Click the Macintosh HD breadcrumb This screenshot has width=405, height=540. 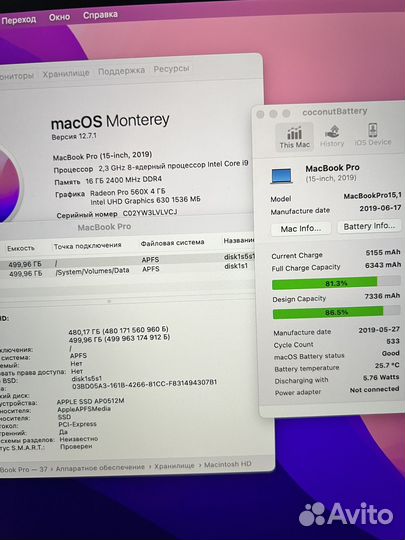tap(228, 465)
